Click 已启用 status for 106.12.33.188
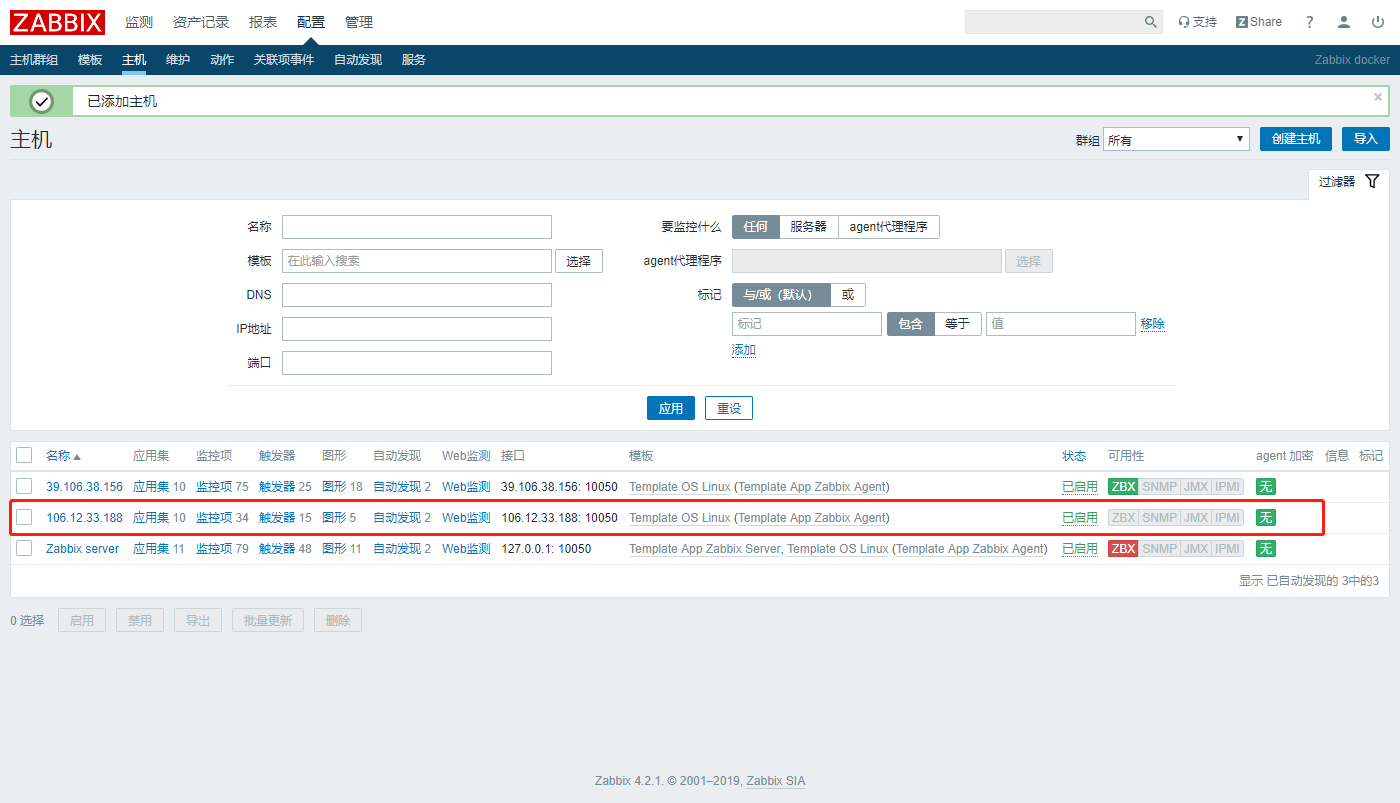The image size is (1400, 803). 1080,518
